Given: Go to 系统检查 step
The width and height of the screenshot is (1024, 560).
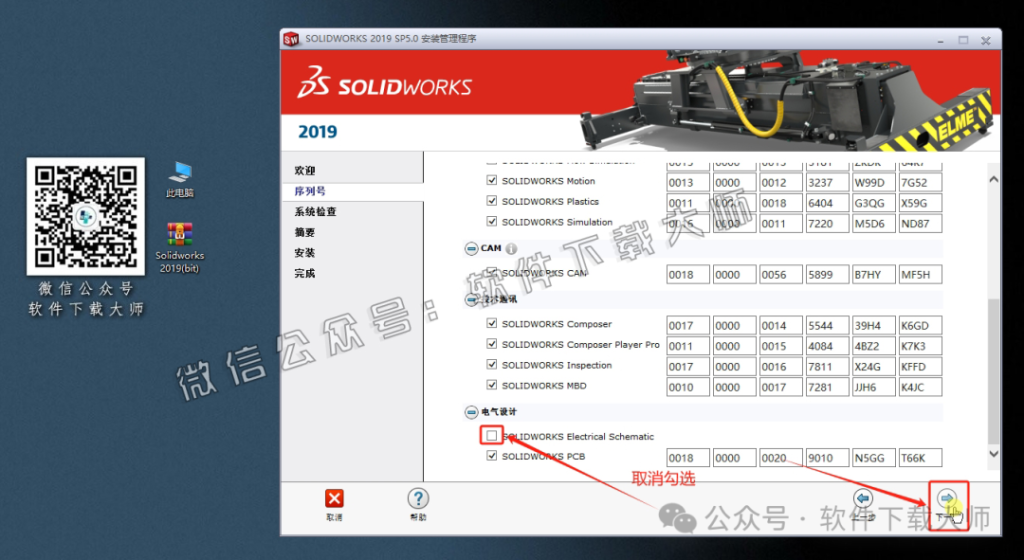Looking at the screenshot, I should pos(315,211).
